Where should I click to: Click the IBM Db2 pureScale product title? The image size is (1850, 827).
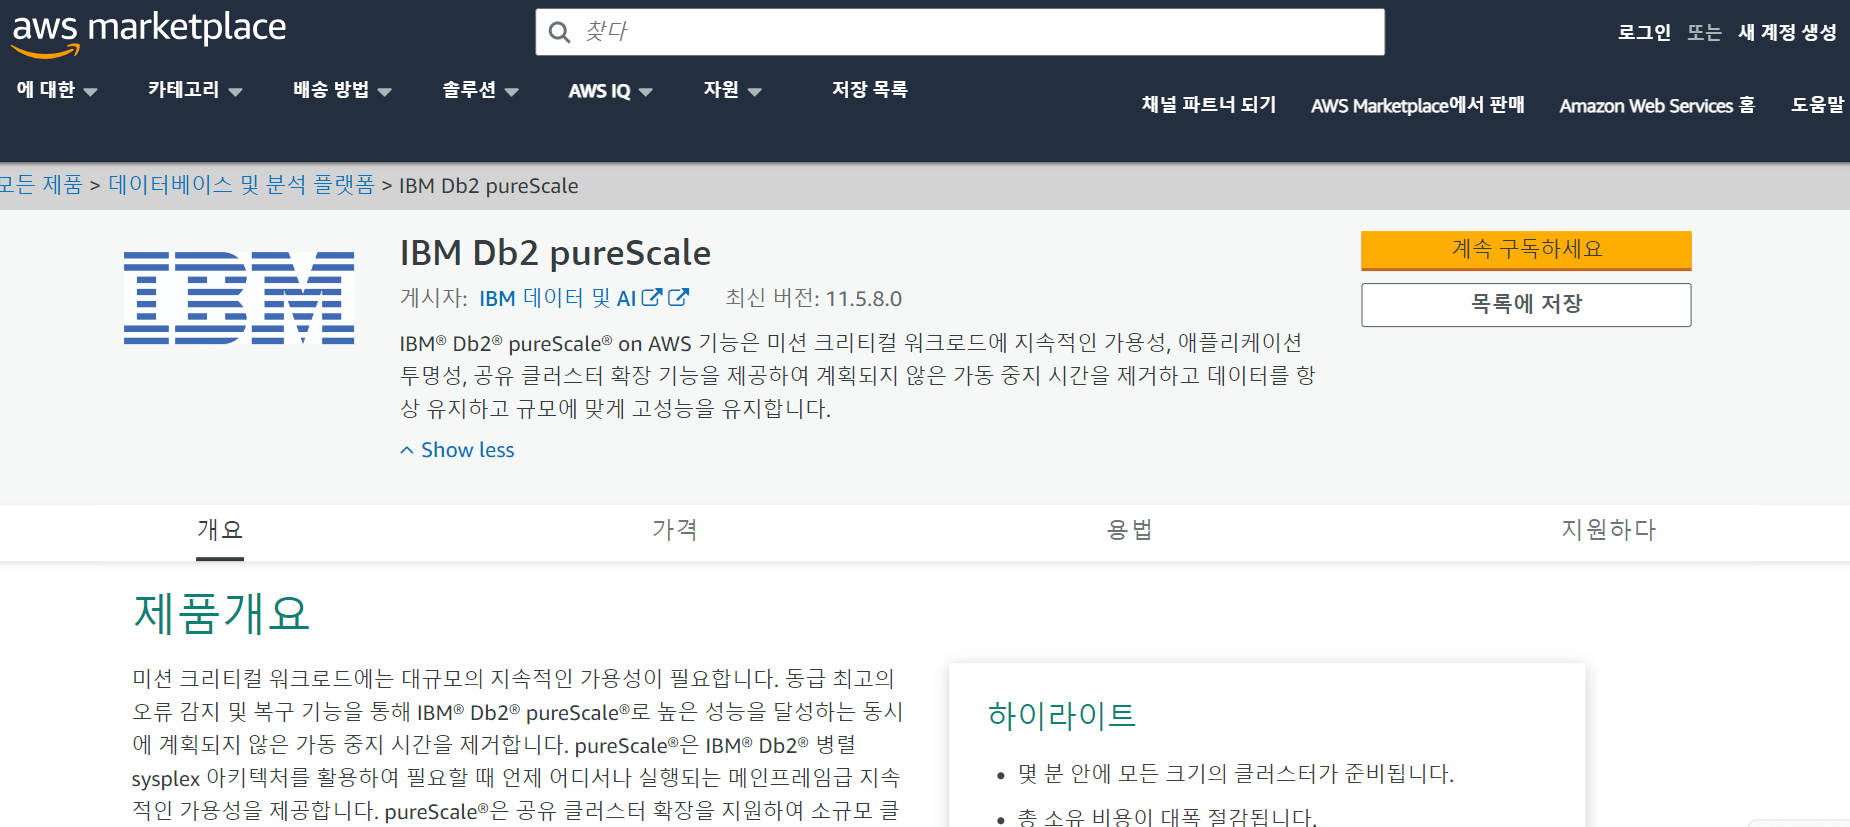pyautogui.click(x=555, y=253)
